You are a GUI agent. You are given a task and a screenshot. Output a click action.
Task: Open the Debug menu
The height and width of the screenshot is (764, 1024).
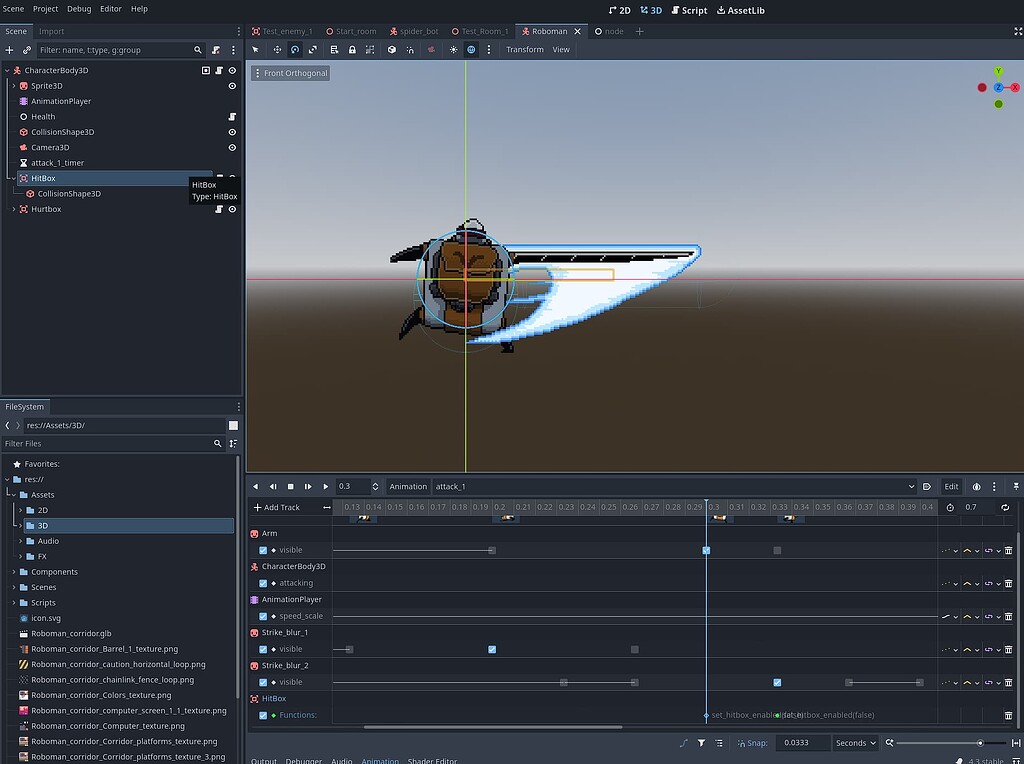pos(78,9)
